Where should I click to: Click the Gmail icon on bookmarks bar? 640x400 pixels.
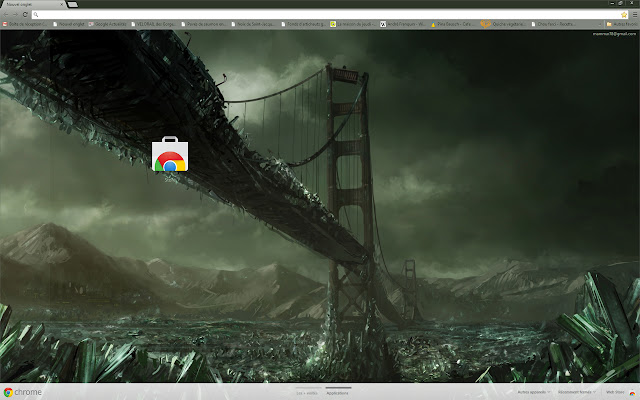click(x=5, y=24)
